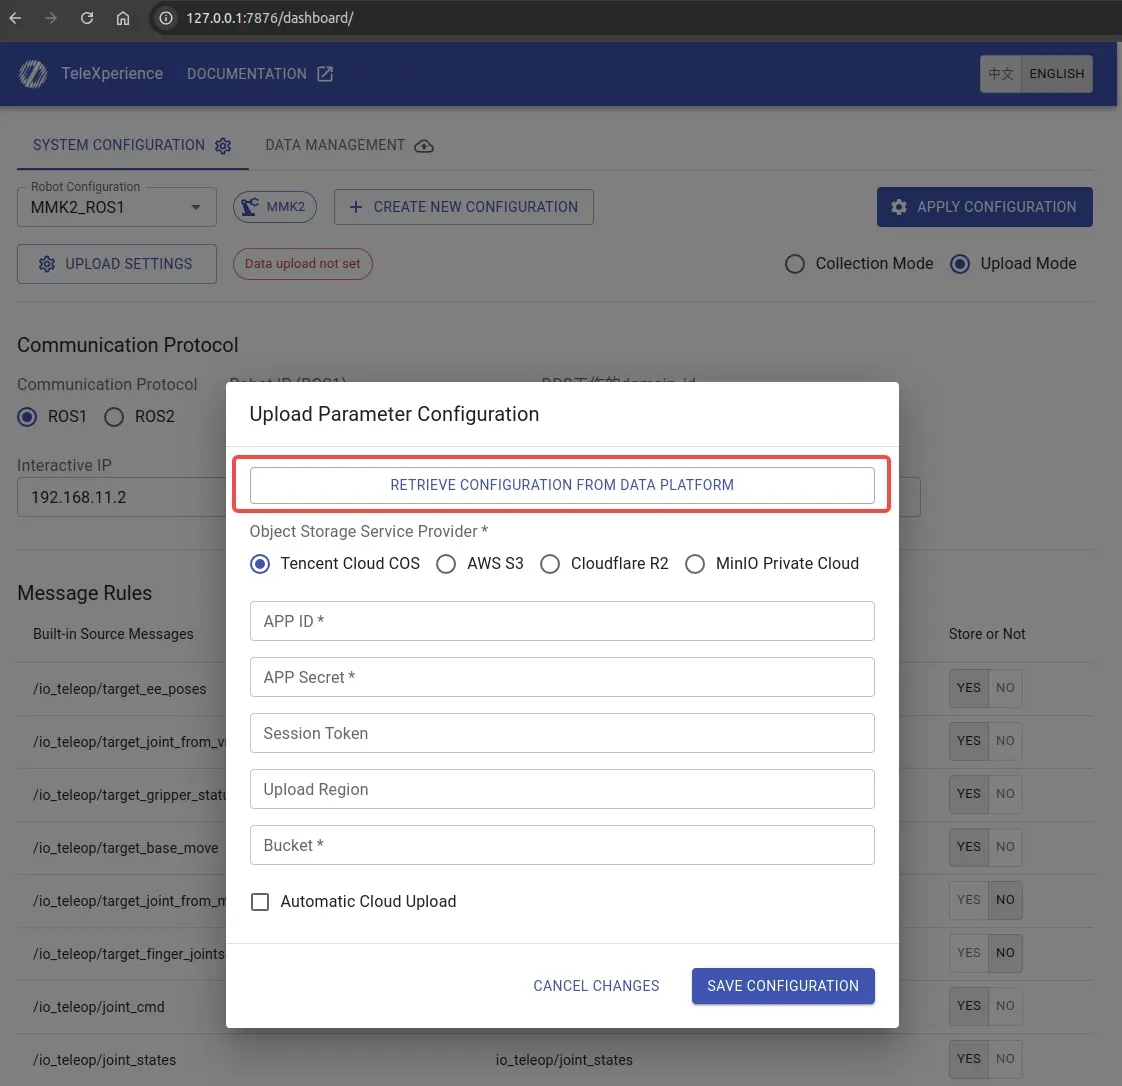Click the browser back arrow
The image size is (1122, 1086).
(15, 18)
